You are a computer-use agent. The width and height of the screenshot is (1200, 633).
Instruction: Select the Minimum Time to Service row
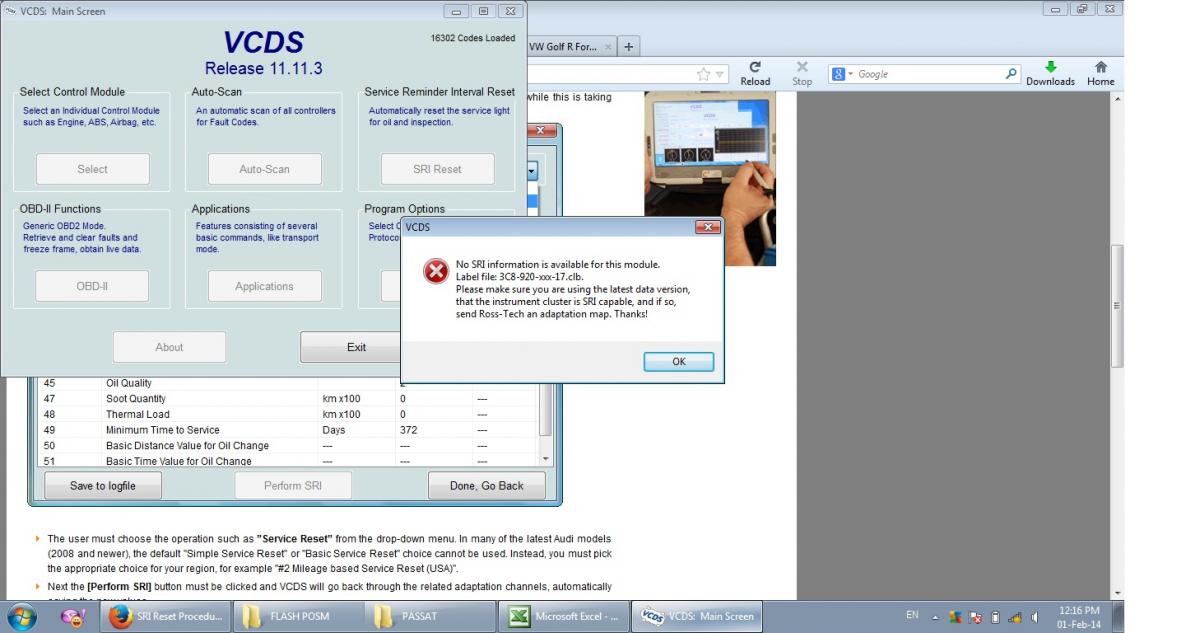click(x=160, y=430)
